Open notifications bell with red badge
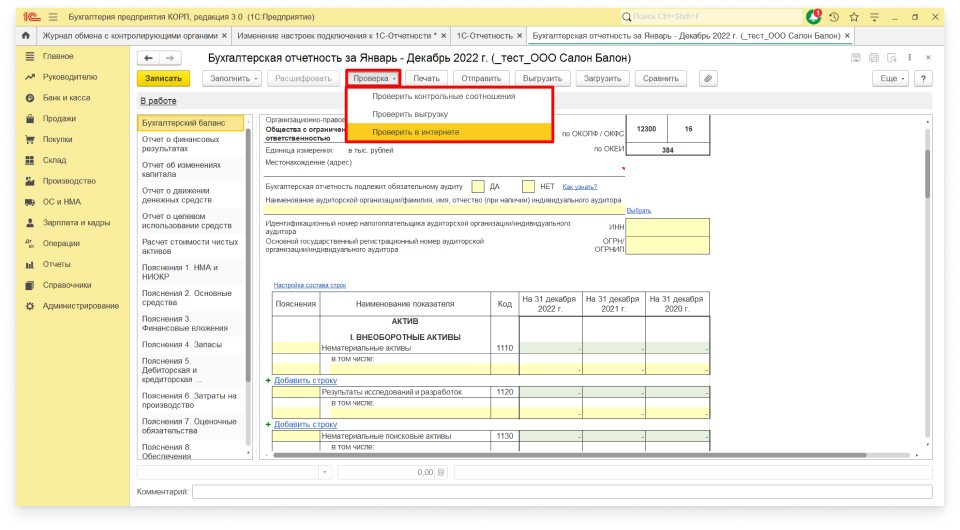This screenshot has height=530, width=960. [x=813, y=17]
